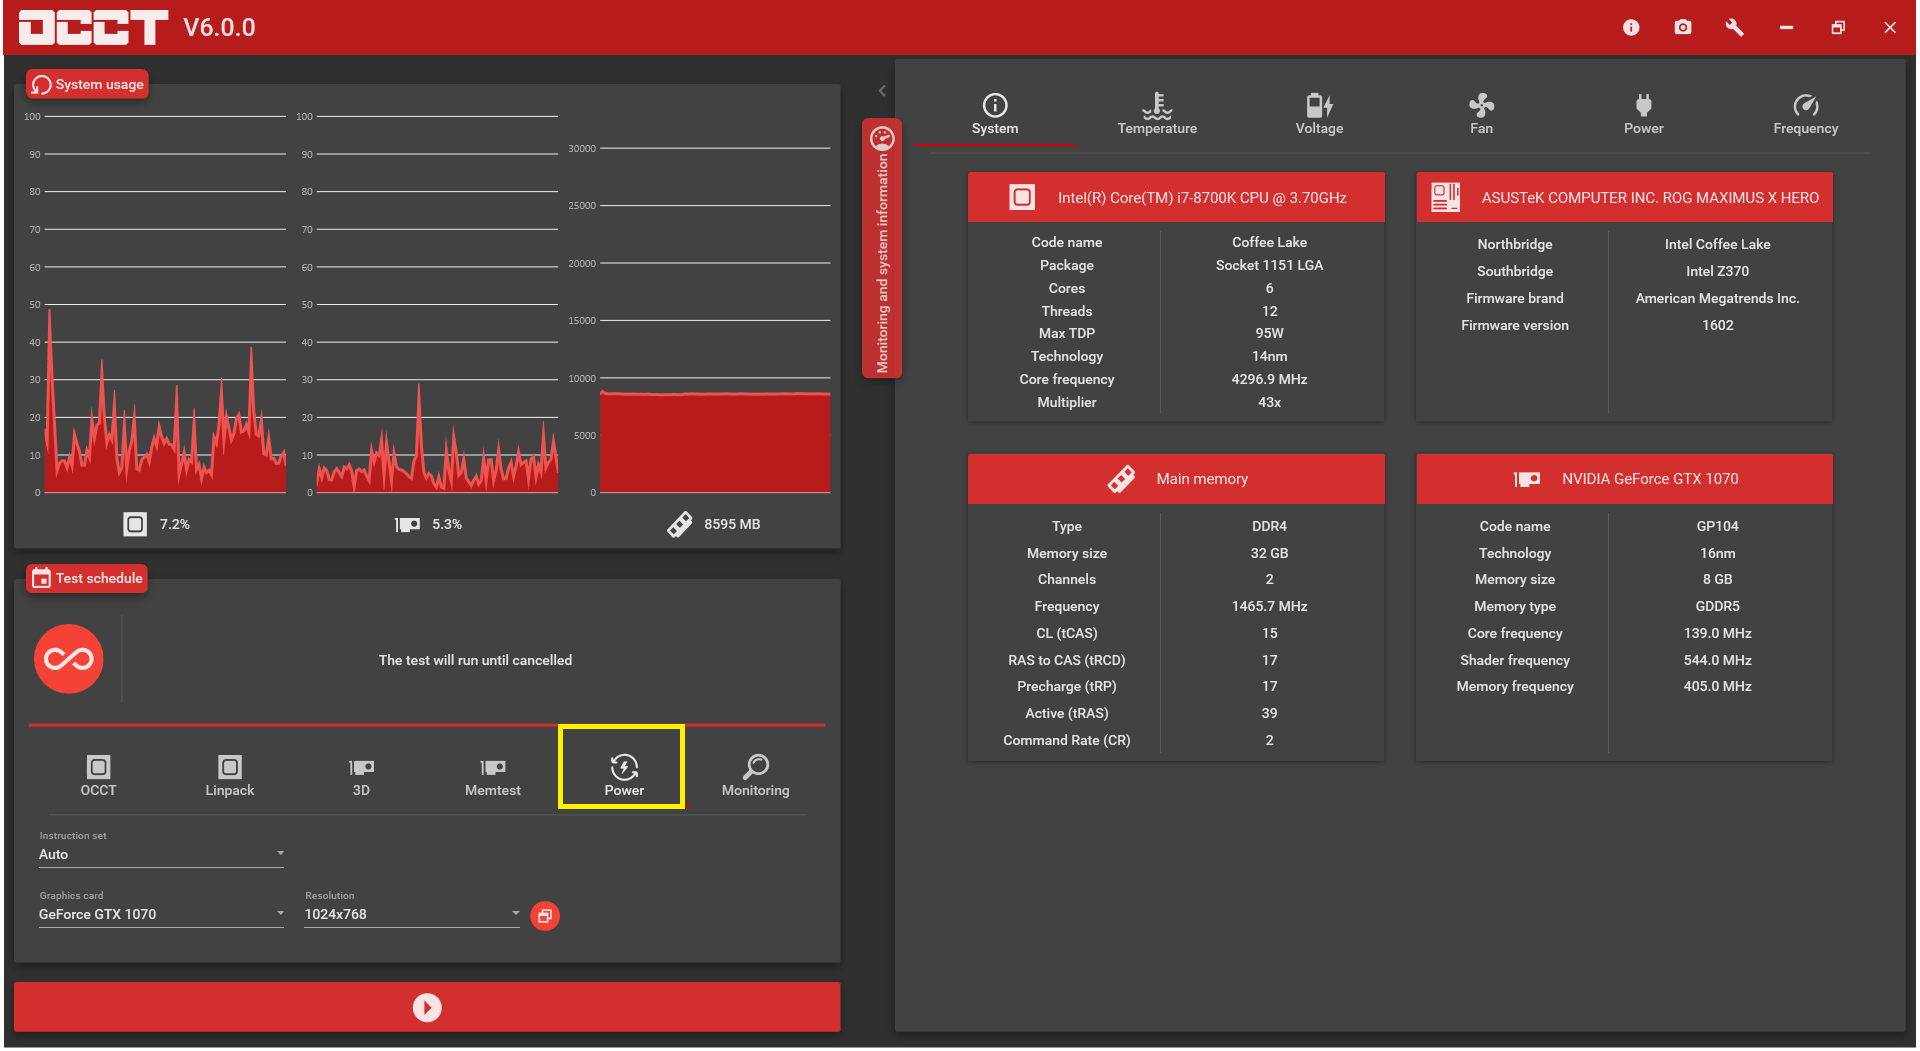The image size is (1920, 1051).
Task: Minimize the OCCT window
Action: click(x=1786, y=27)
